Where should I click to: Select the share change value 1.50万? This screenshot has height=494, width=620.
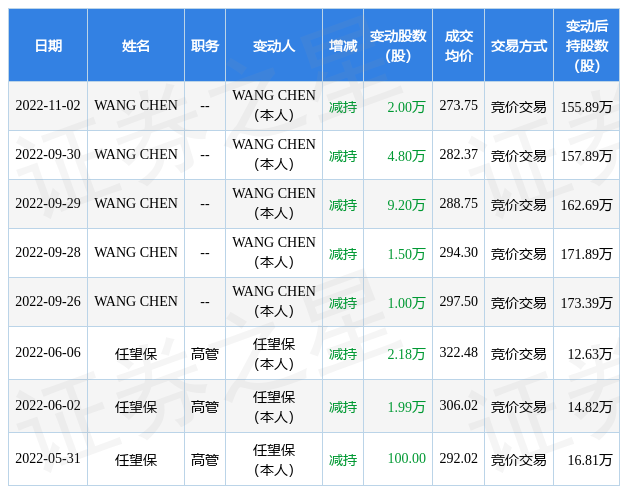tap(406, 254)
